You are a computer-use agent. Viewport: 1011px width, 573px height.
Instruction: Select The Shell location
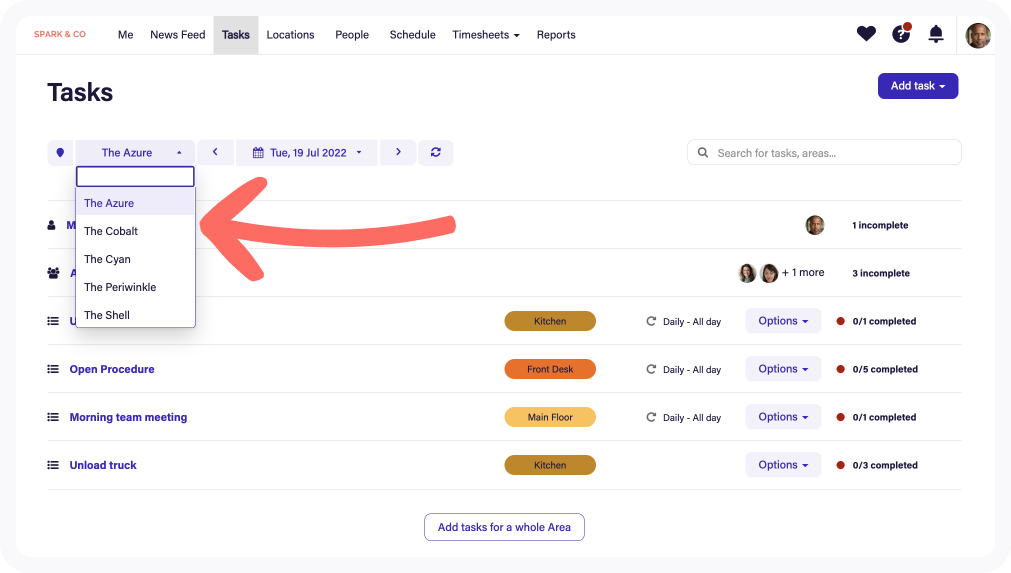[x=135, y=315]
